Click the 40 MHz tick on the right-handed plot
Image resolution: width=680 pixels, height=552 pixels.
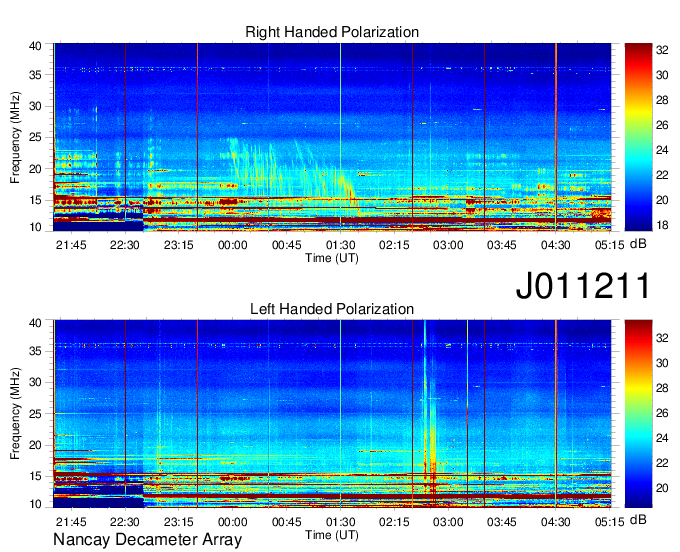point(35,46)
